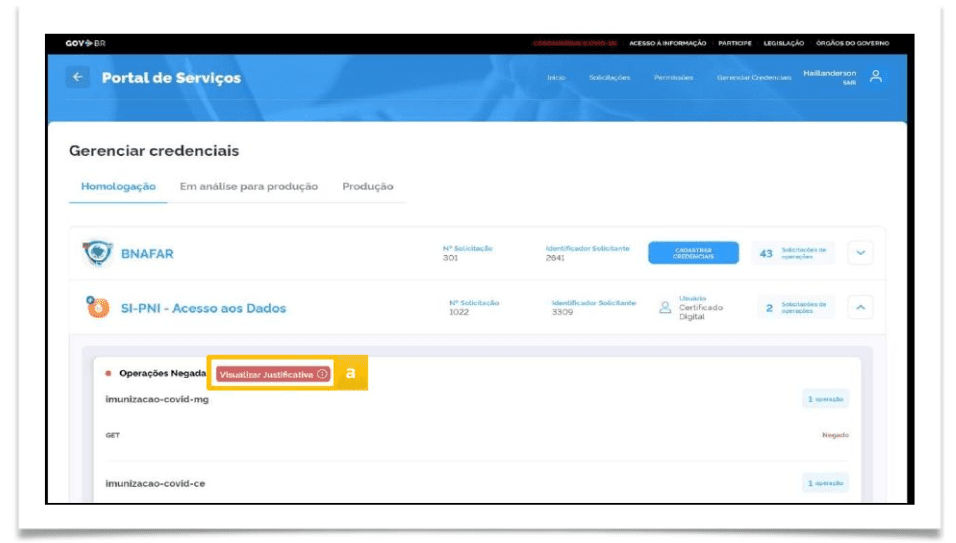Screen dimensions: 956x543
Task: Click the Cadastrar Credenciais button
Action: [693, 253]
